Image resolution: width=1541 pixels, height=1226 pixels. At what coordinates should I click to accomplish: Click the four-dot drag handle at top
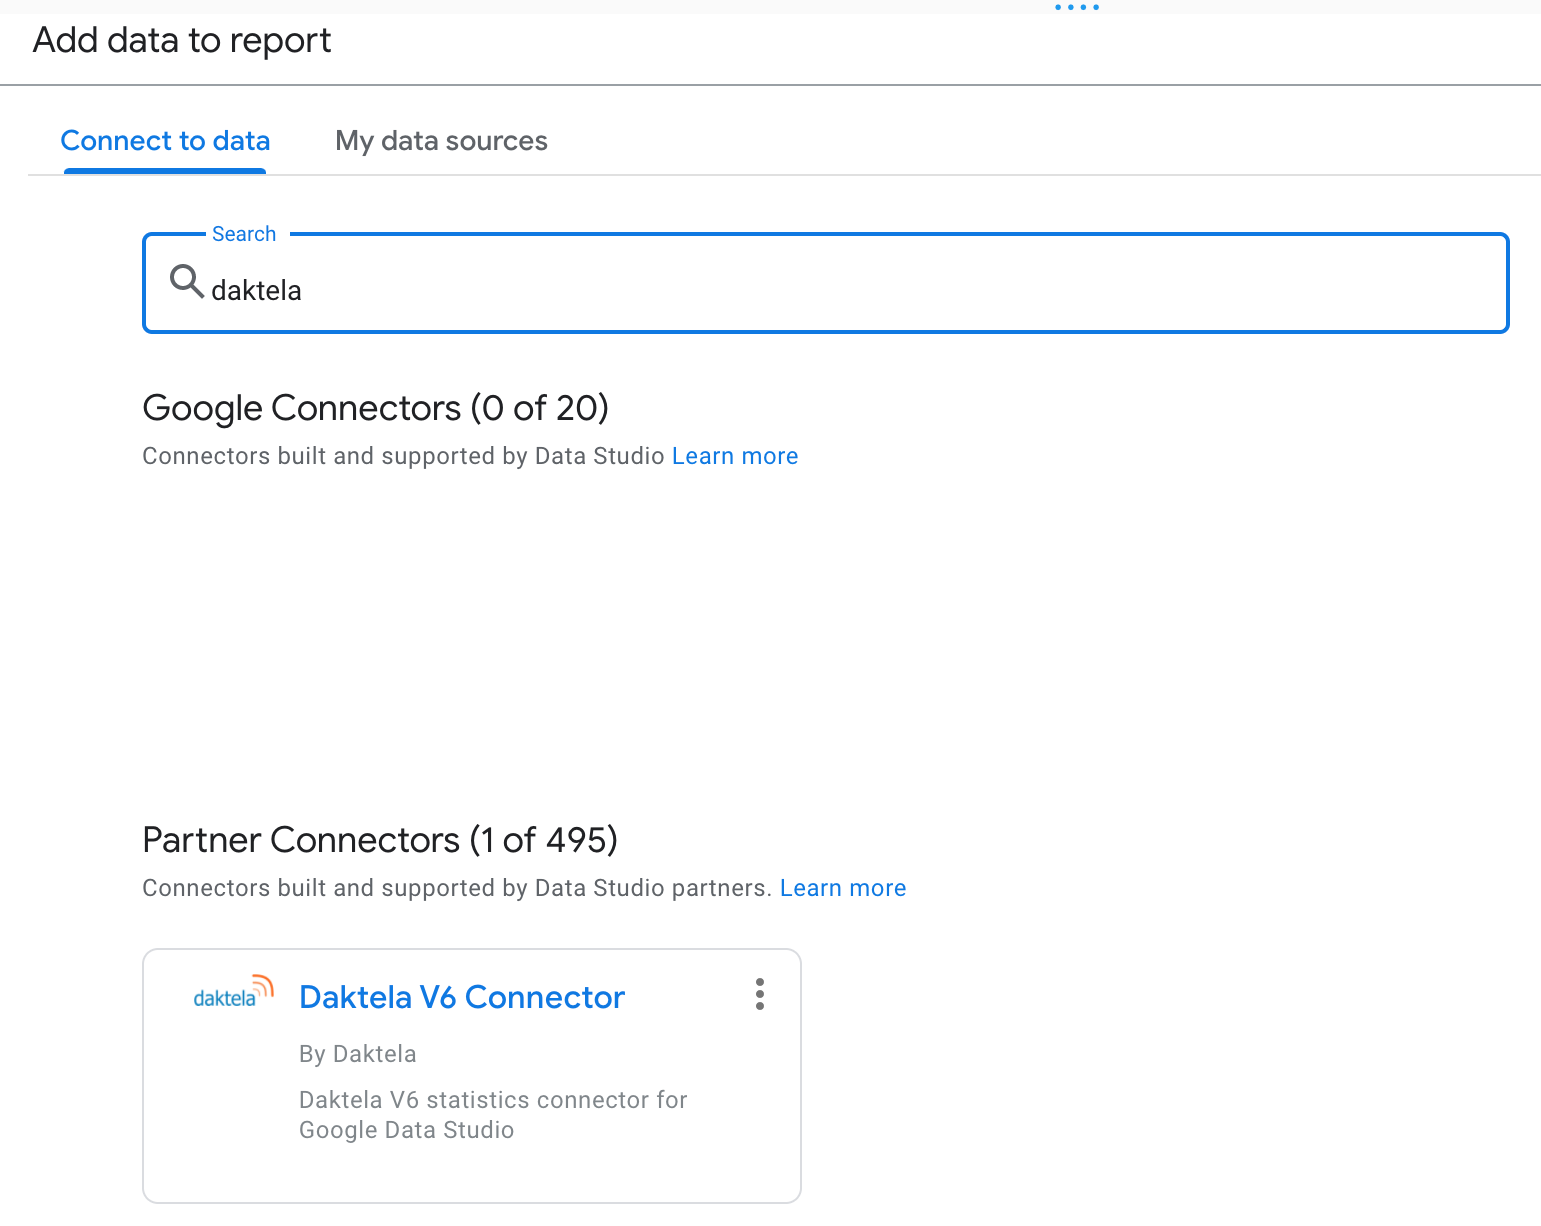(1077, 7)
